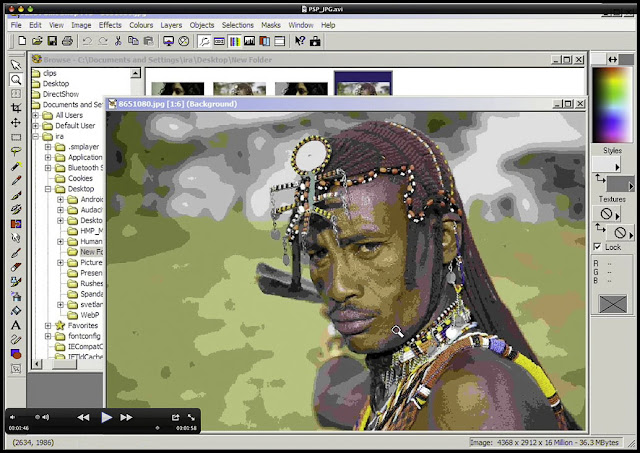The image size is (640, 453).
Task: Open the Colours menu
Action: click(x=141, y=25)
